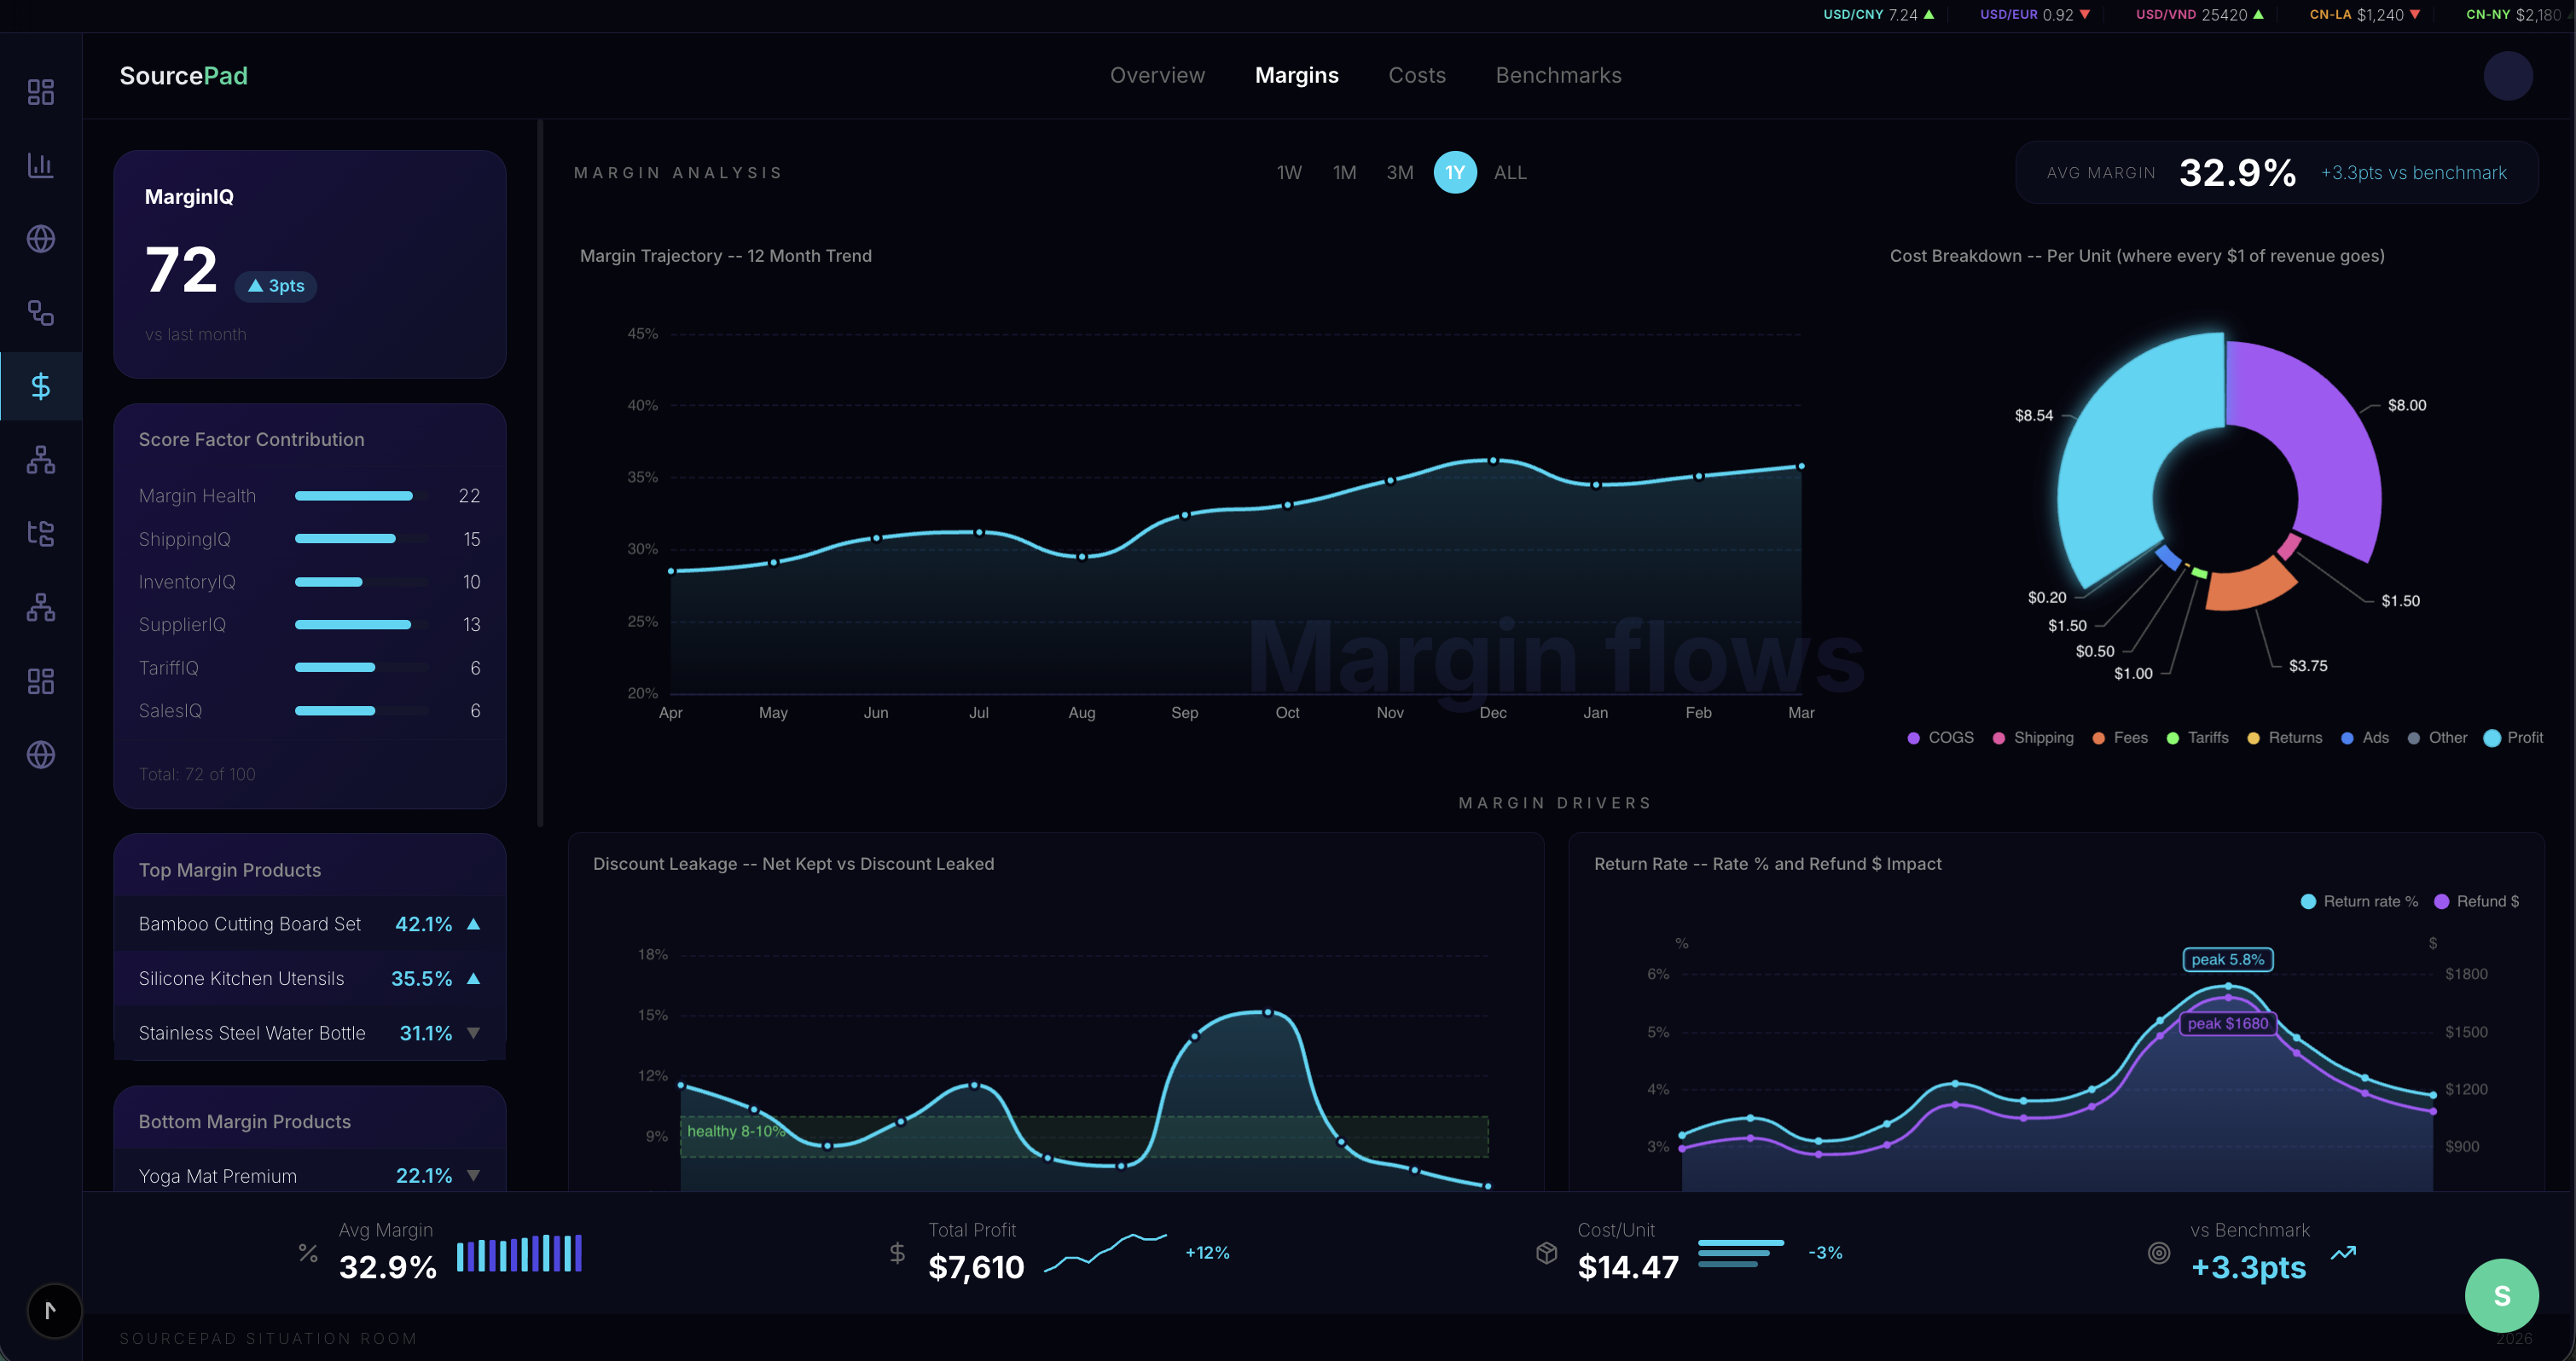The width and height of the screenshot is (2576, 1361).
Task: Click the green S chat bubble button
Action: (x=2501, y=1296)
